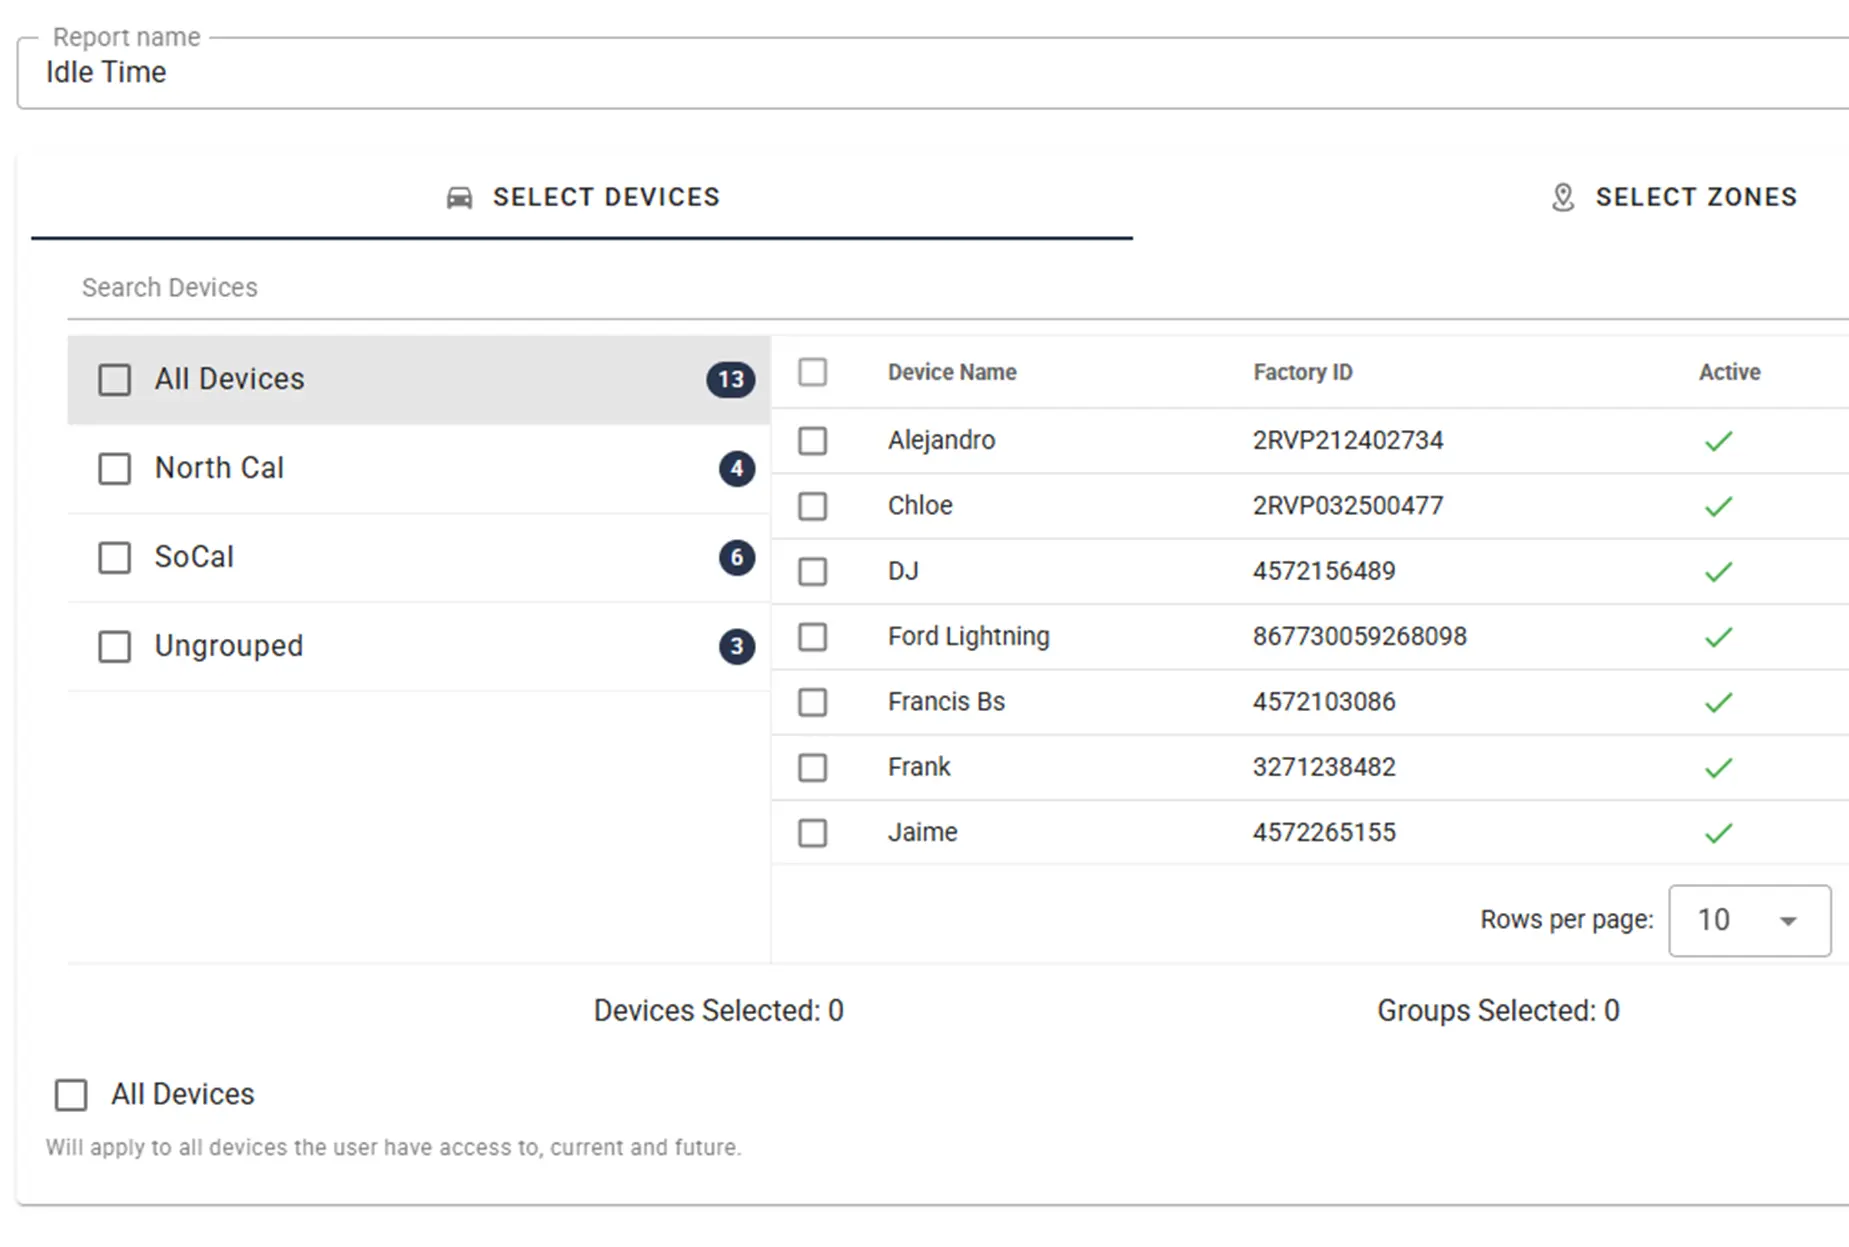1849x1247 pixels.
Task: Check the All Devices group checkbox
Action: click(114, 380)
